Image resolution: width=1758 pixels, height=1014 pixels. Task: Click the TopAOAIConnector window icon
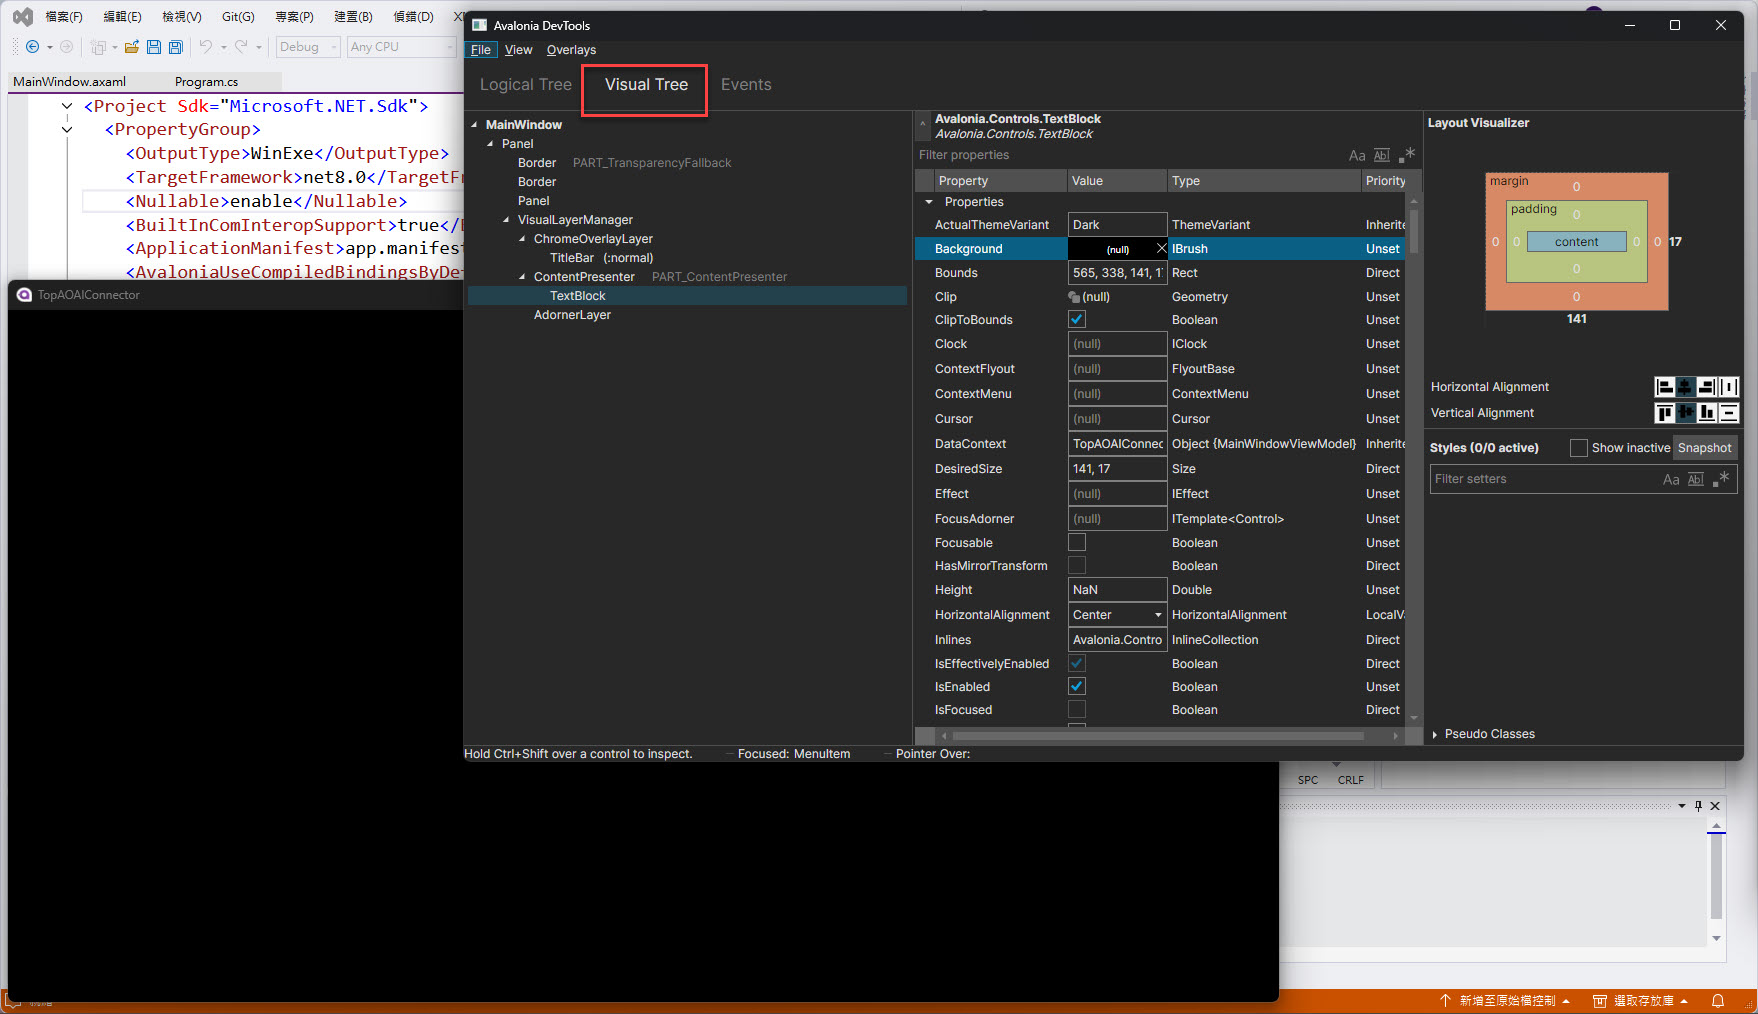24,295
